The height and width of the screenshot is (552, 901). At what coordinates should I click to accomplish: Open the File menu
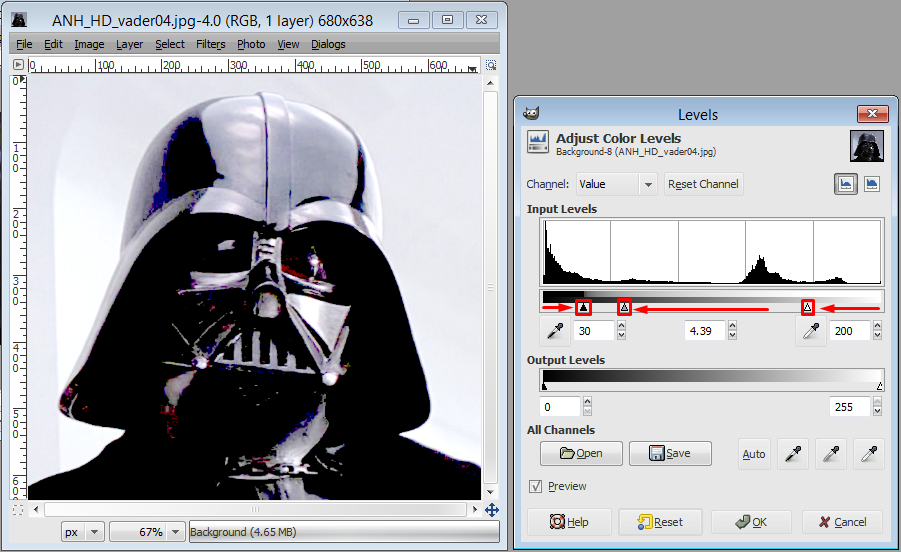24,44
